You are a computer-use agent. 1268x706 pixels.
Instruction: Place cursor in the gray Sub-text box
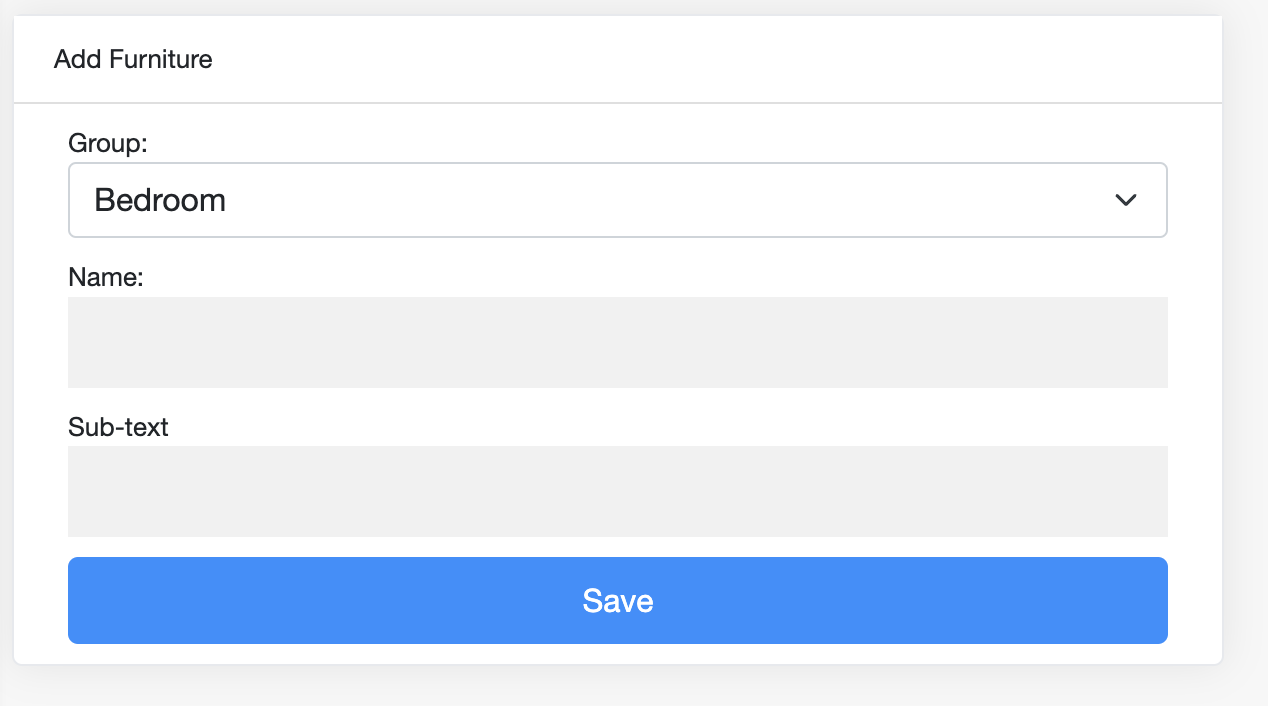click(617, 491)
